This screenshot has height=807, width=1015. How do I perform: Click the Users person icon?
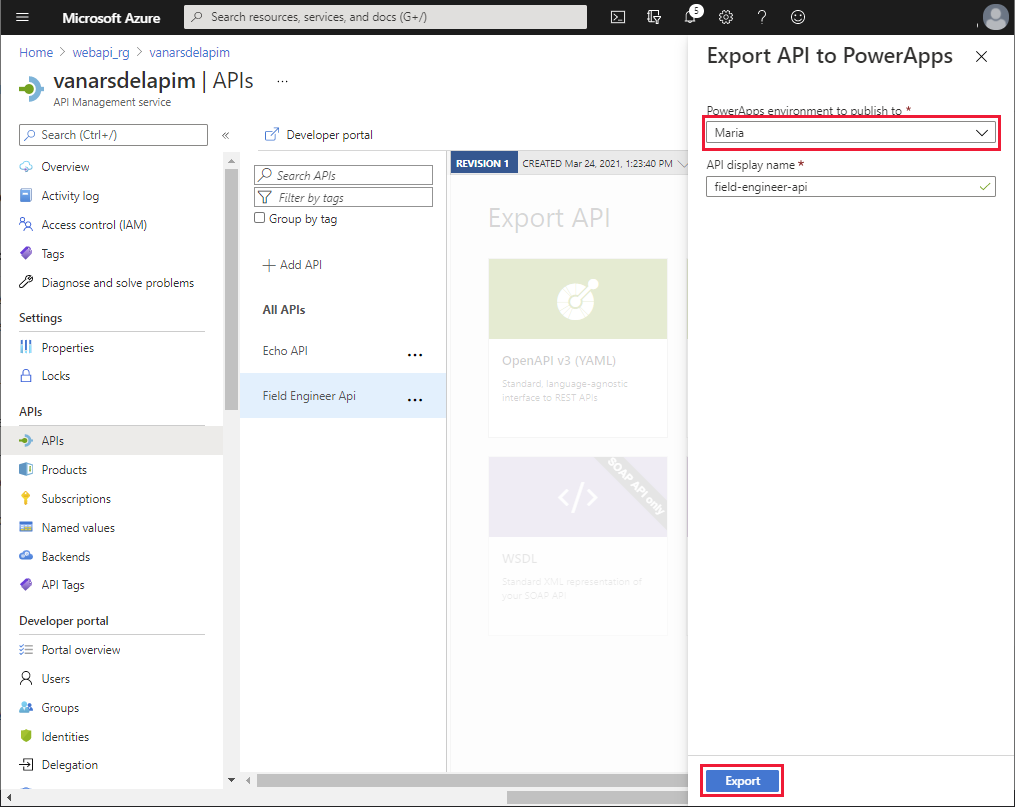tap(26, 678)
